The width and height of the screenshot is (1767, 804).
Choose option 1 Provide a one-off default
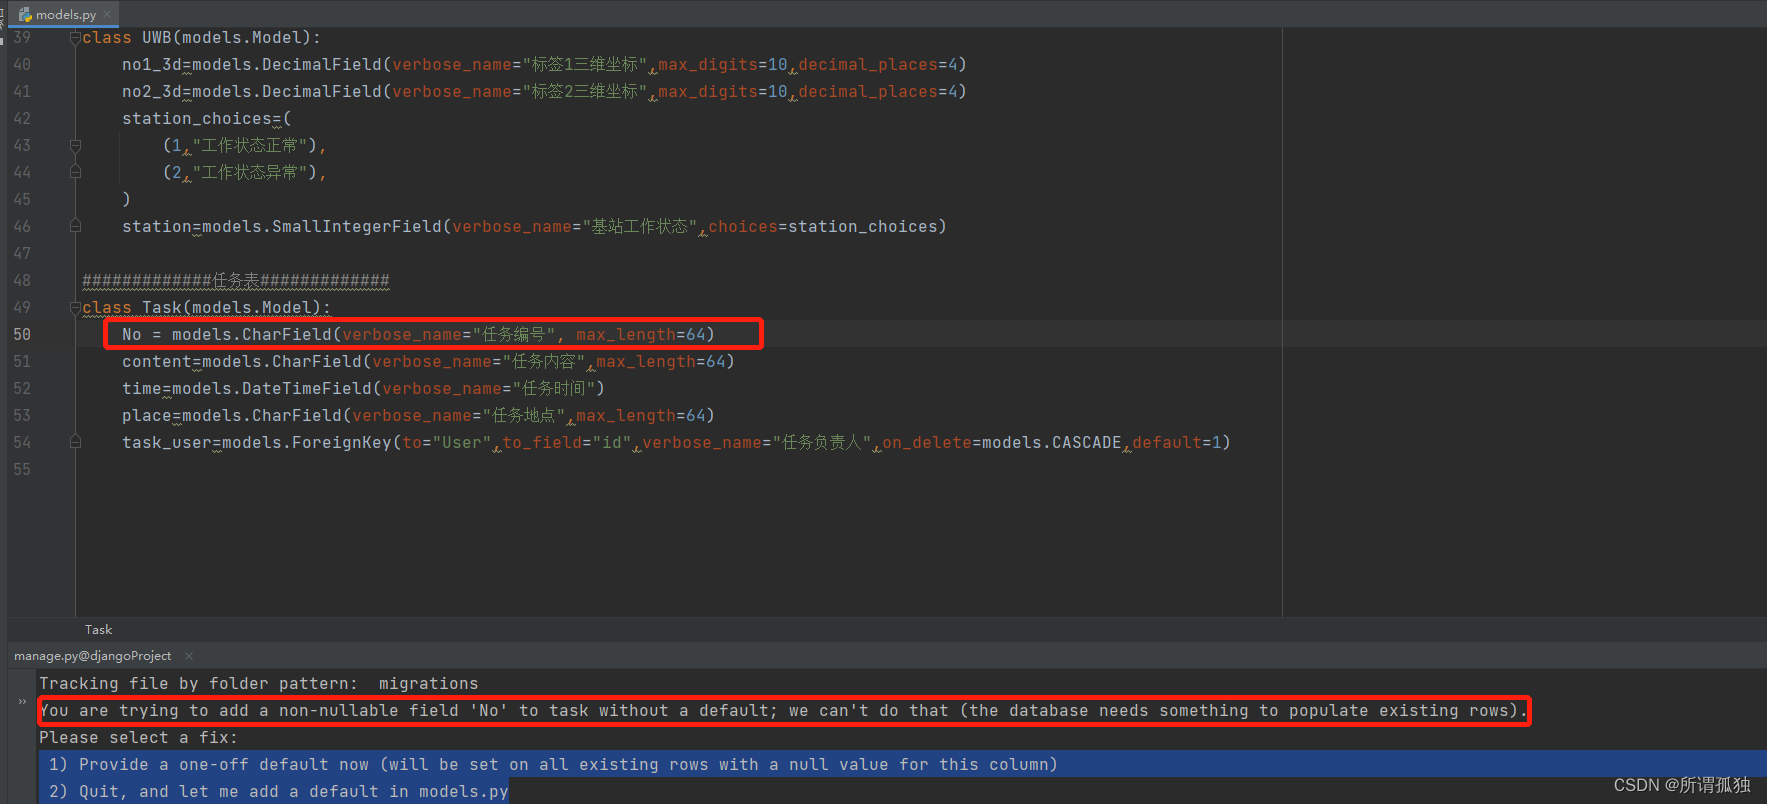point(553,765)
